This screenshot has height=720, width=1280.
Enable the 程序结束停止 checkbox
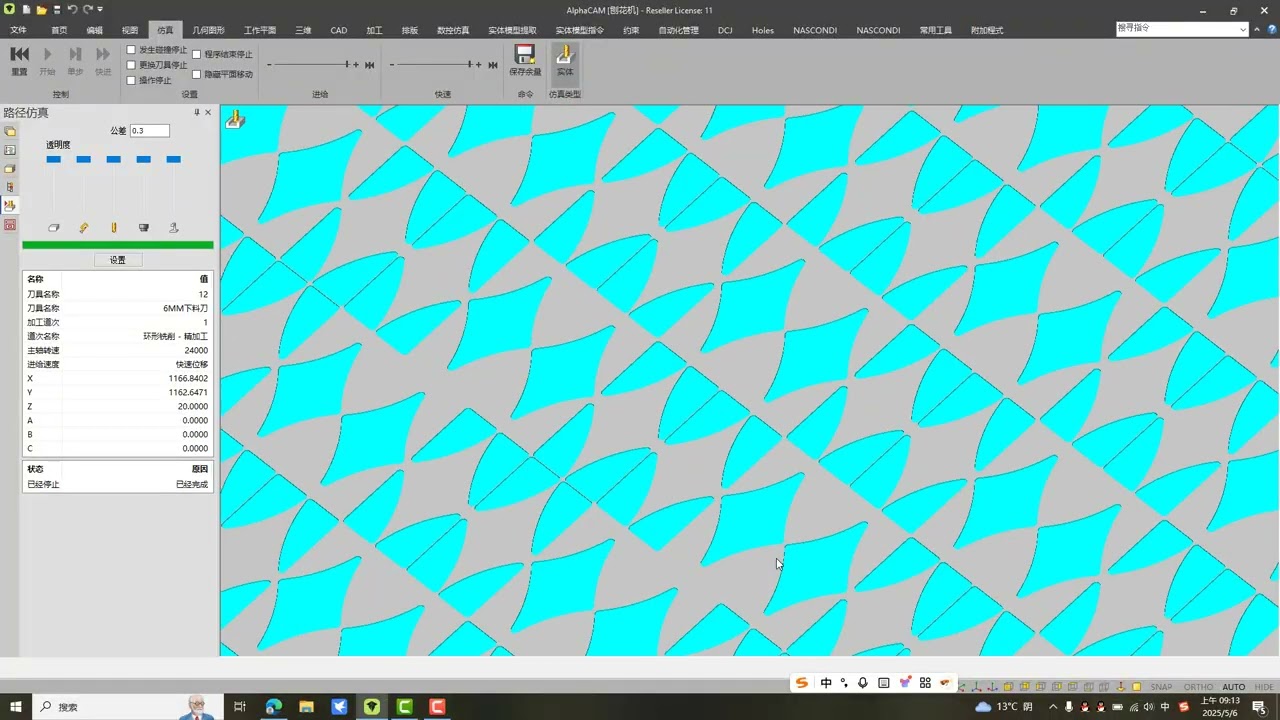pyautogui.click(x=196, y=55)
